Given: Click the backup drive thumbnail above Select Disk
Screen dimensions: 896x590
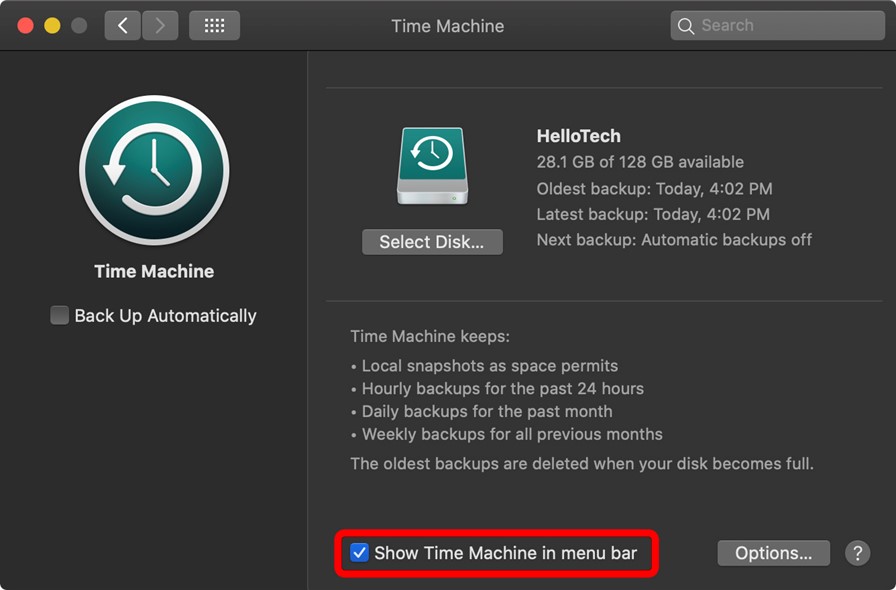Looking at the screenshot, I should (x=434, y=165).
